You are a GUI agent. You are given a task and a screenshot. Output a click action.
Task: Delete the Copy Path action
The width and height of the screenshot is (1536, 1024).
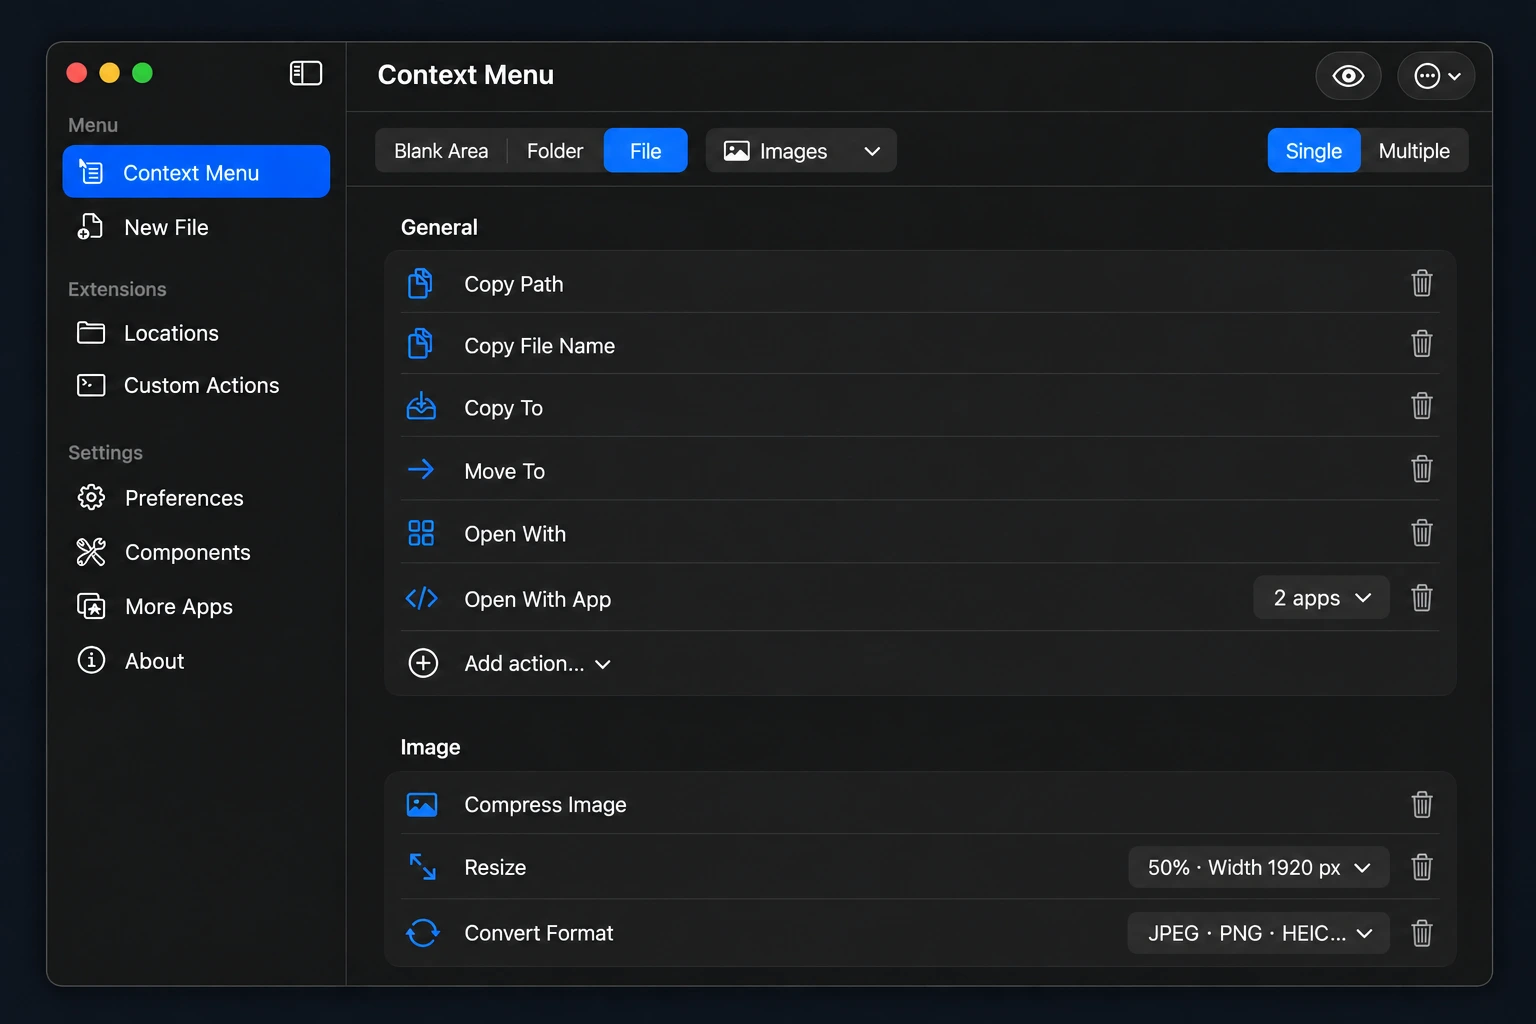[x=1421, y=283]
